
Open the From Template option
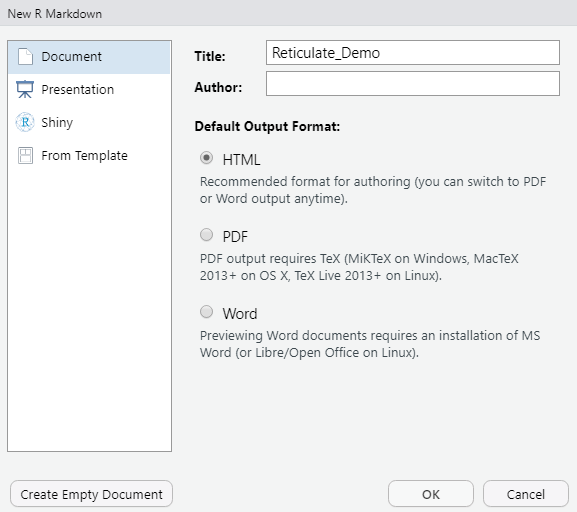(x=89, y=156)
